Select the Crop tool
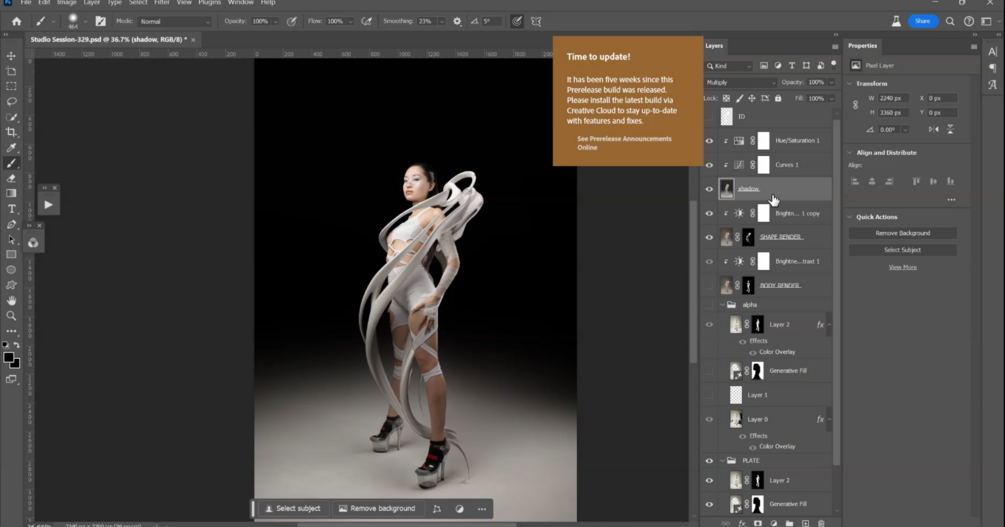 pos(12,132)
